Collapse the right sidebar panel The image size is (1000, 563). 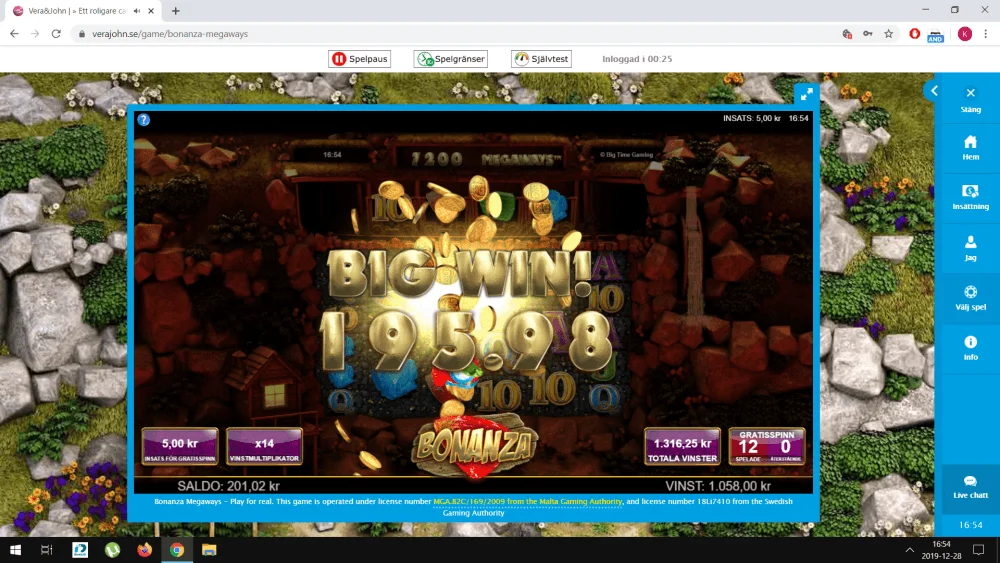[x=933, y=91]
